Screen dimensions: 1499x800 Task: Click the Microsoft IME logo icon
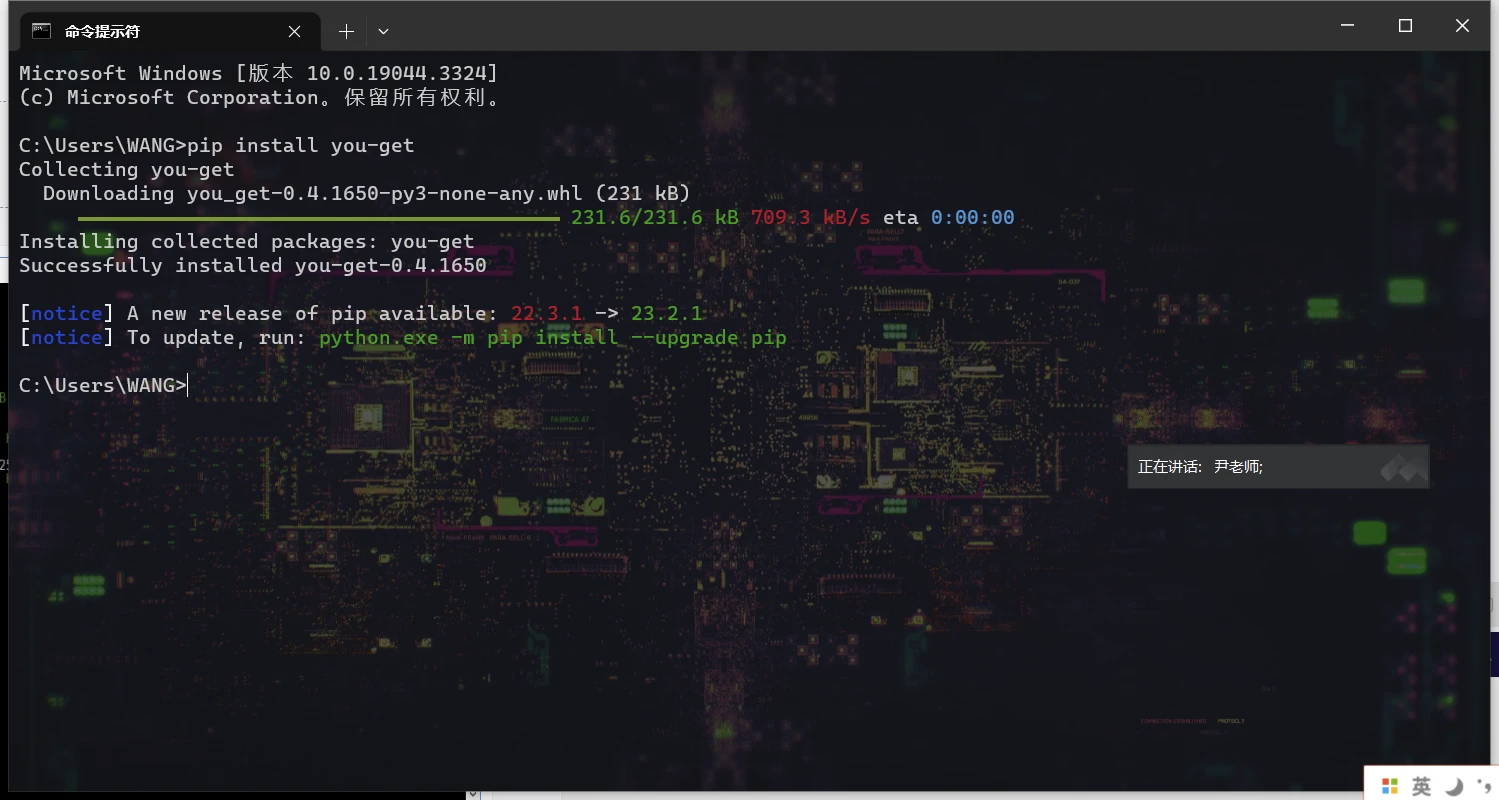(x=1389, y=786)
